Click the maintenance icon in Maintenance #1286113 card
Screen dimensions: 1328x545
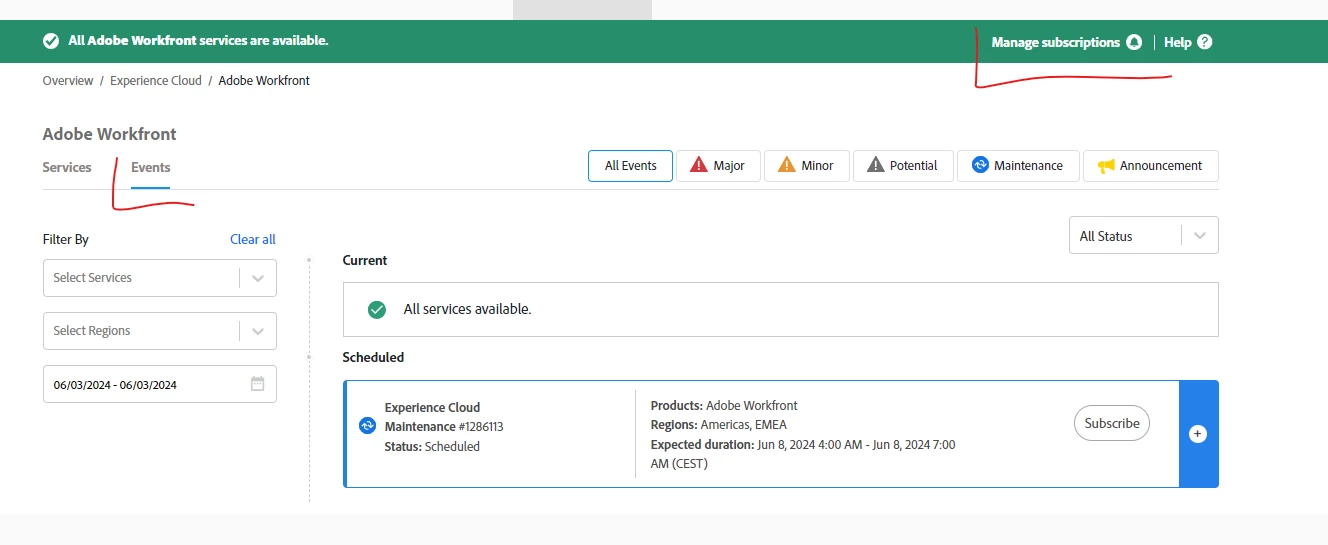[367, 426]
